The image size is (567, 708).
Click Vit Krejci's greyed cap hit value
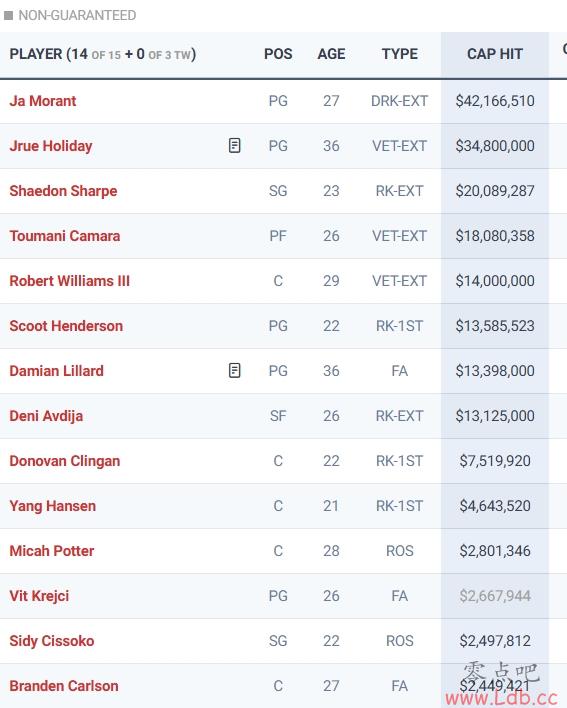495,596
